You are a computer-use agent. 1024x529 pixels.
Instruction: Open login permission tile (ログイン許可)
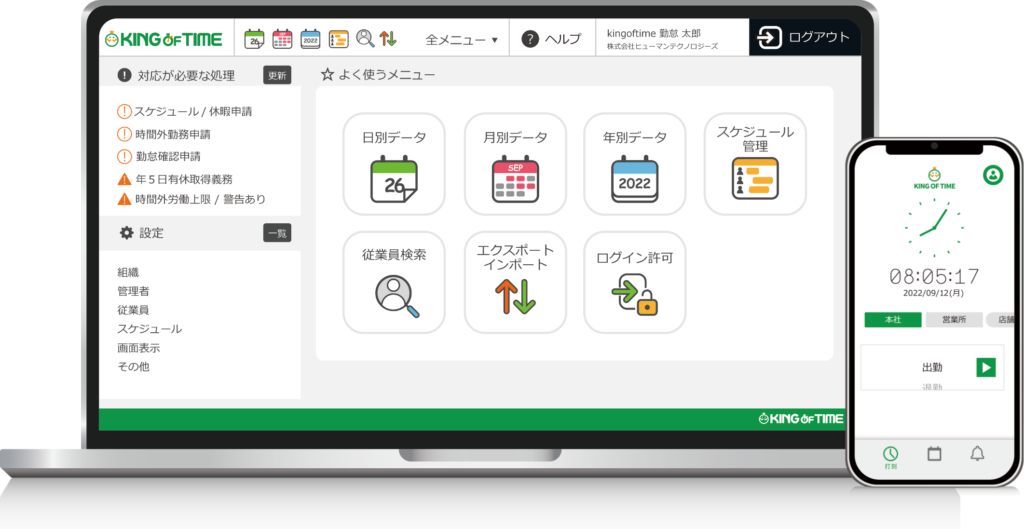pos(634,282)
